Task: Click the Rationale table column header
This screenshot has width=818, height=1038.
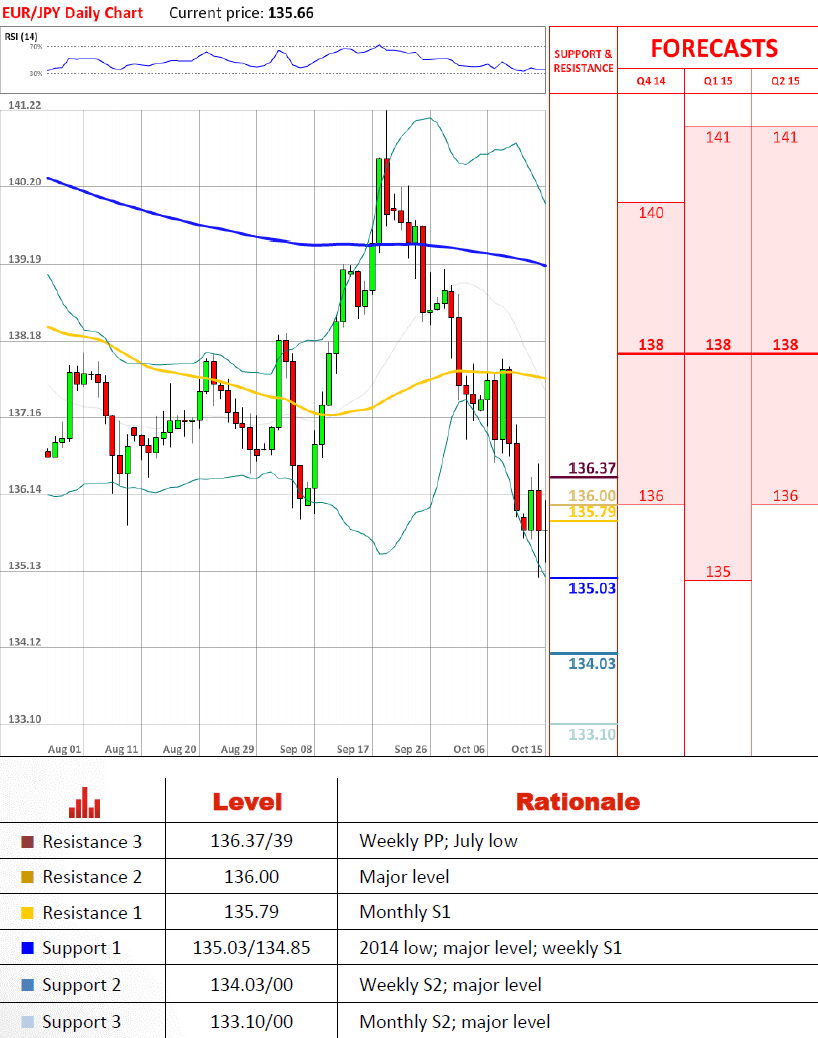Action: [578, 802]
